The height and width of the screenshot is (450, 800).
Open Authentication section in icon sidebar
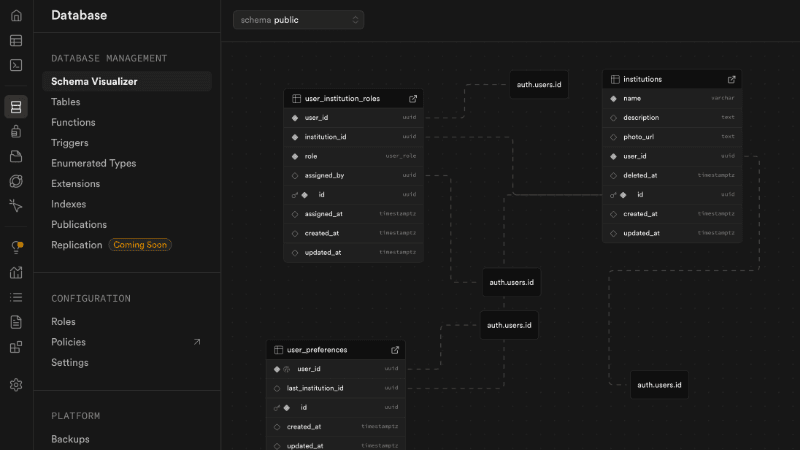coord(16,131)
